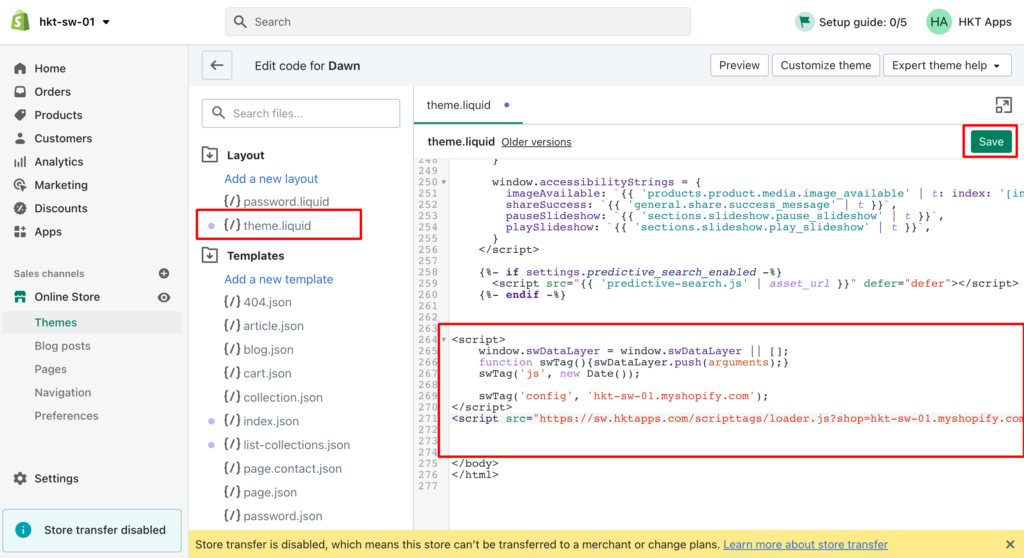The image size is (1024, 558).
Task: Click the Online Store shop icon
Action: pos(20,297)
